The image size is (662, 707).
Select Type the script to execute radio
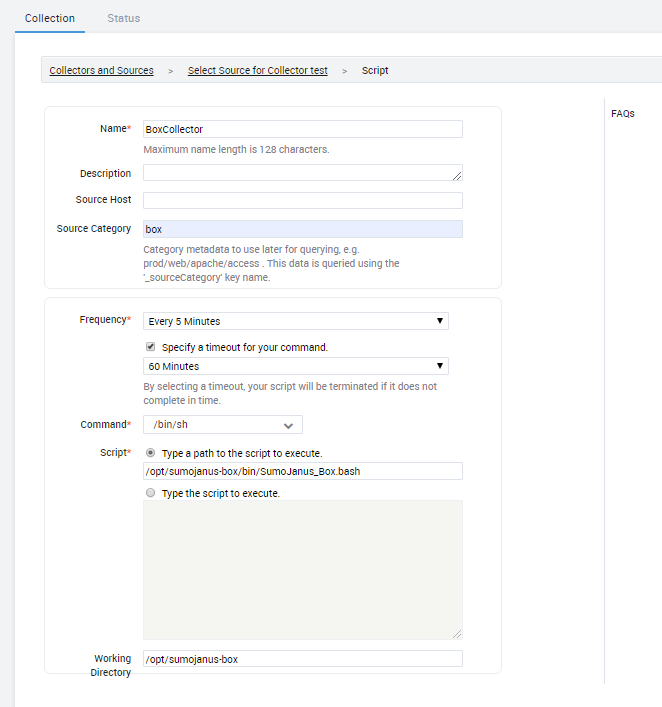coord(151,493)
